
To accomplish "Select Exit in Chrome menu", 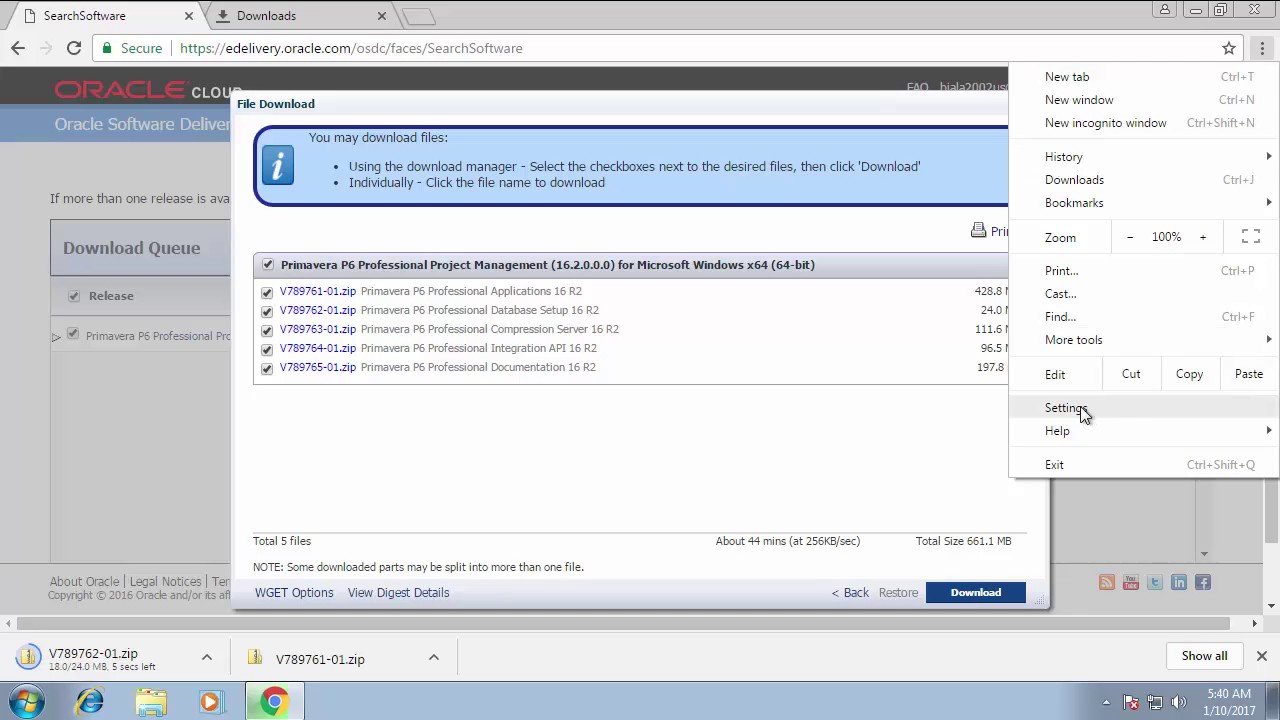I will [1144, 465].
